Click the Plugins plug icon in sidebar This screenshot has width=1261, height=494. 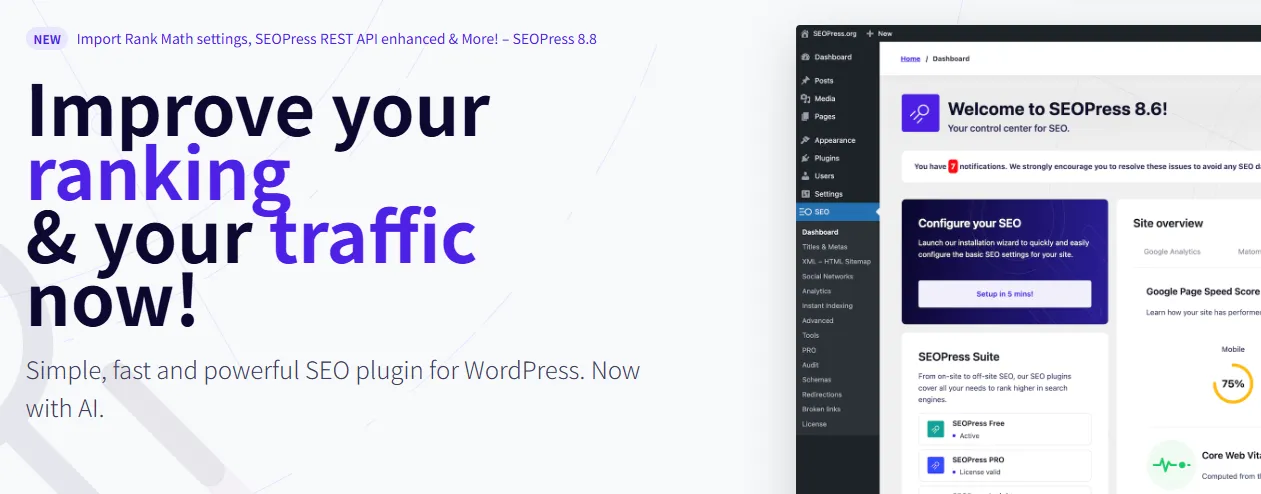click(x=806, y=158)
